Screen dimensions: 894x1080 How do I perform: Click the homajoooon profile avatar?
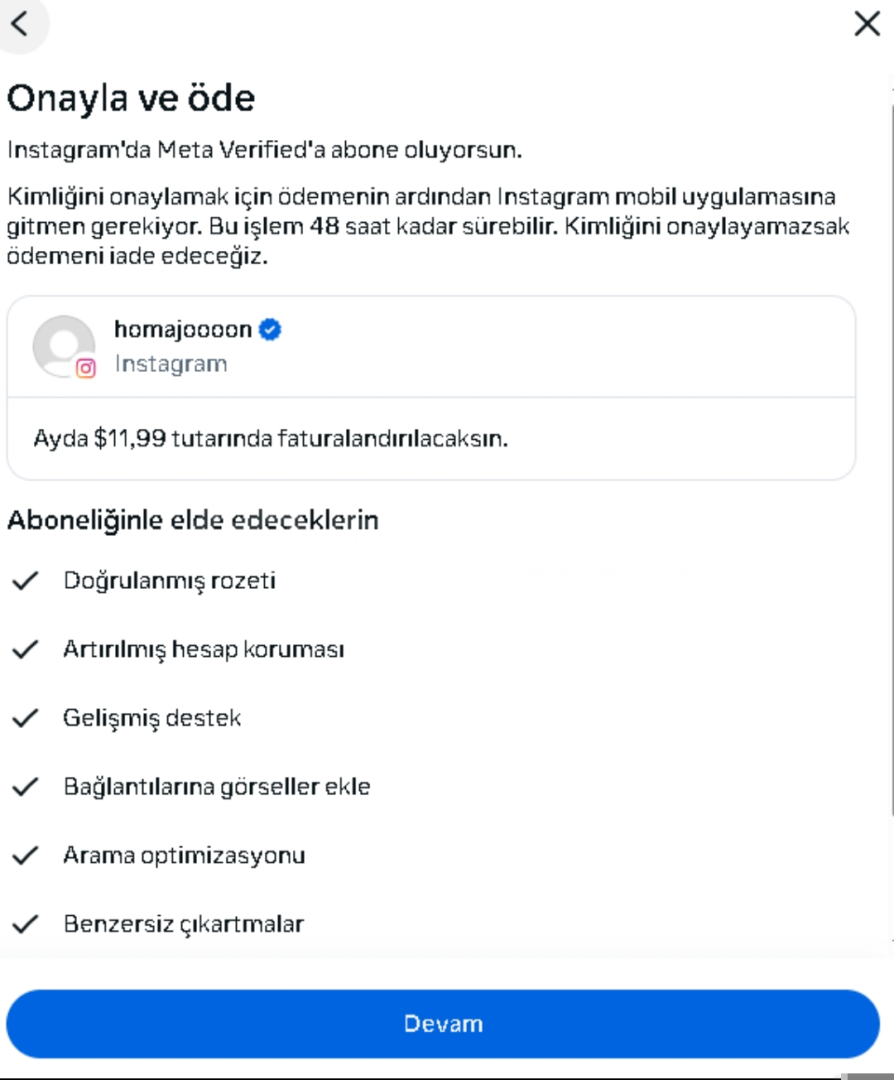63,346
